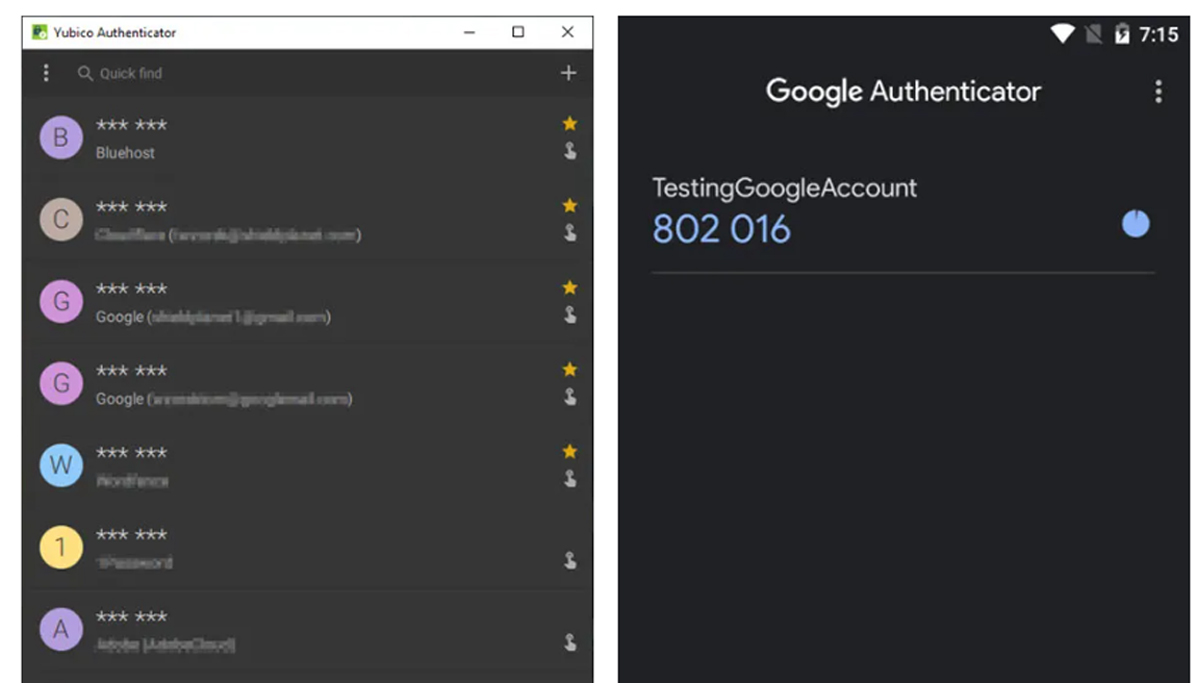The image size is (1200, 683).
Task: Select the C avatar for Cloudflare entry
Action: [61, 220]
